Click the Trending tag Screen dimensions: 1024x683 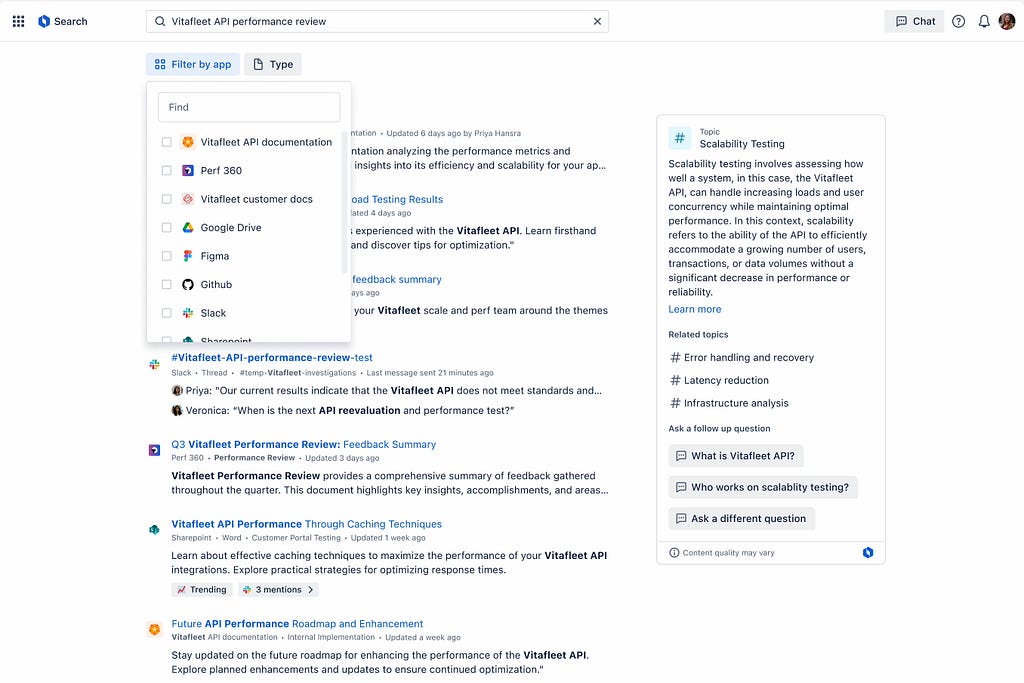[202, 590]
